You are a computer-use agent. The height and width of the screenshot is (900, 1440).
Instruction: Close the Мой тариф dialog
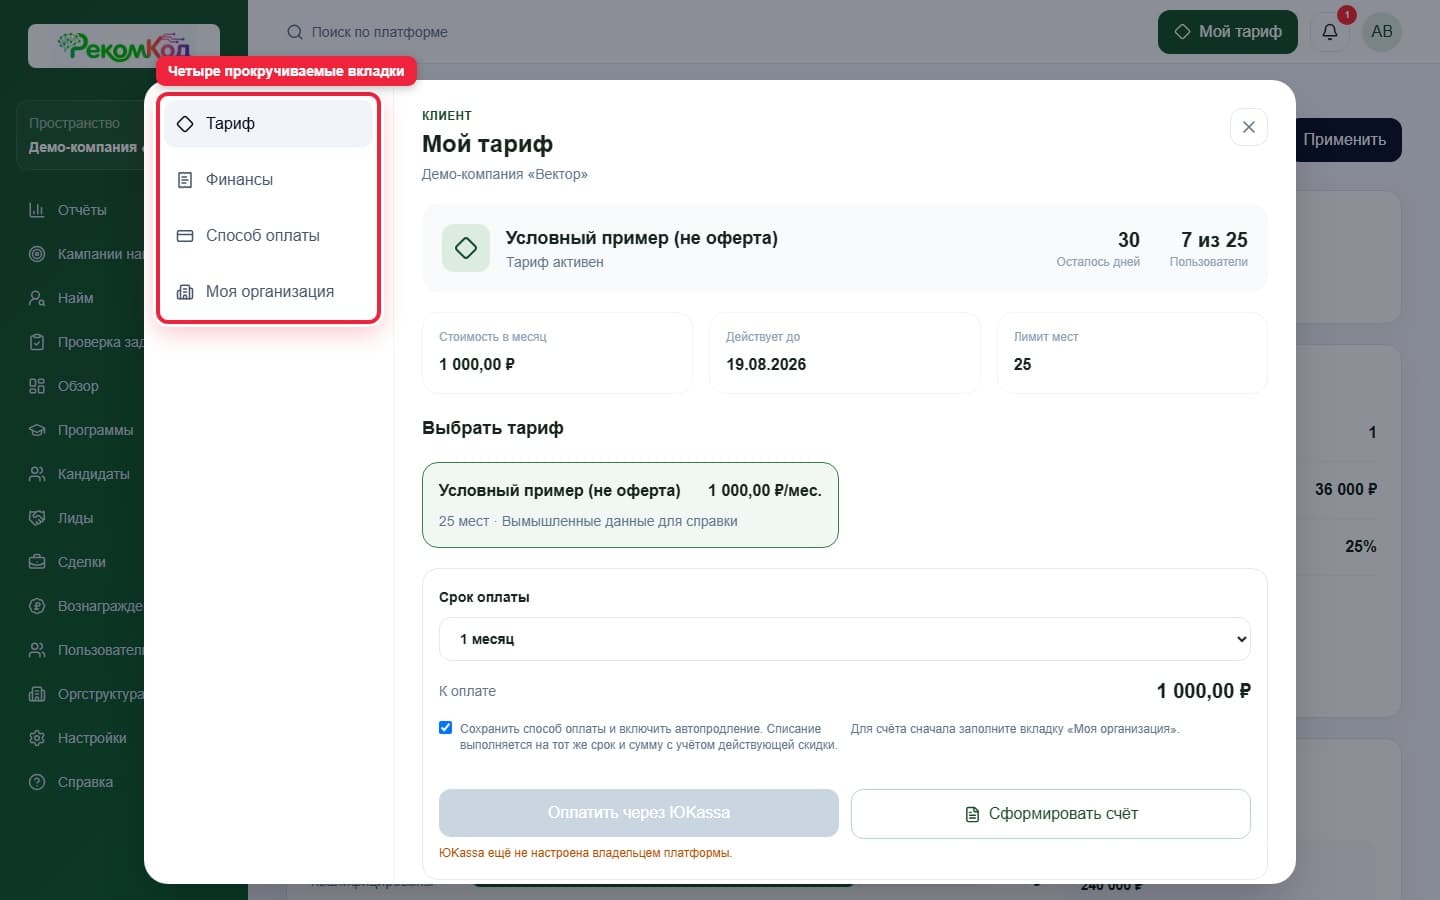coord(1248,127)
